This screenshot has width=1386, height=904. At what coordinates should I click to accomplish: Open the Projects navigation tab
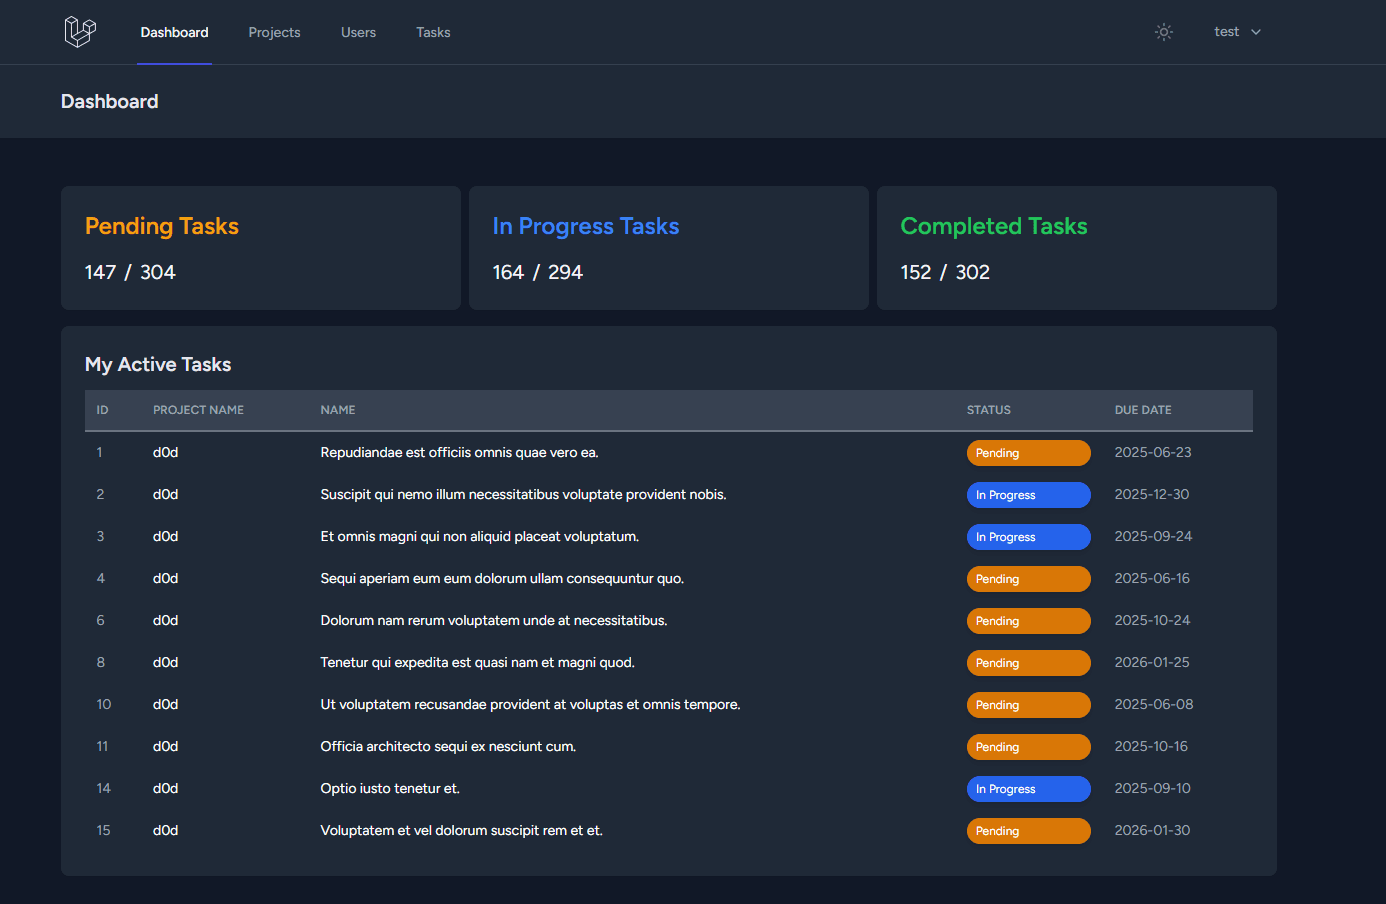click(x=274, y=32)
